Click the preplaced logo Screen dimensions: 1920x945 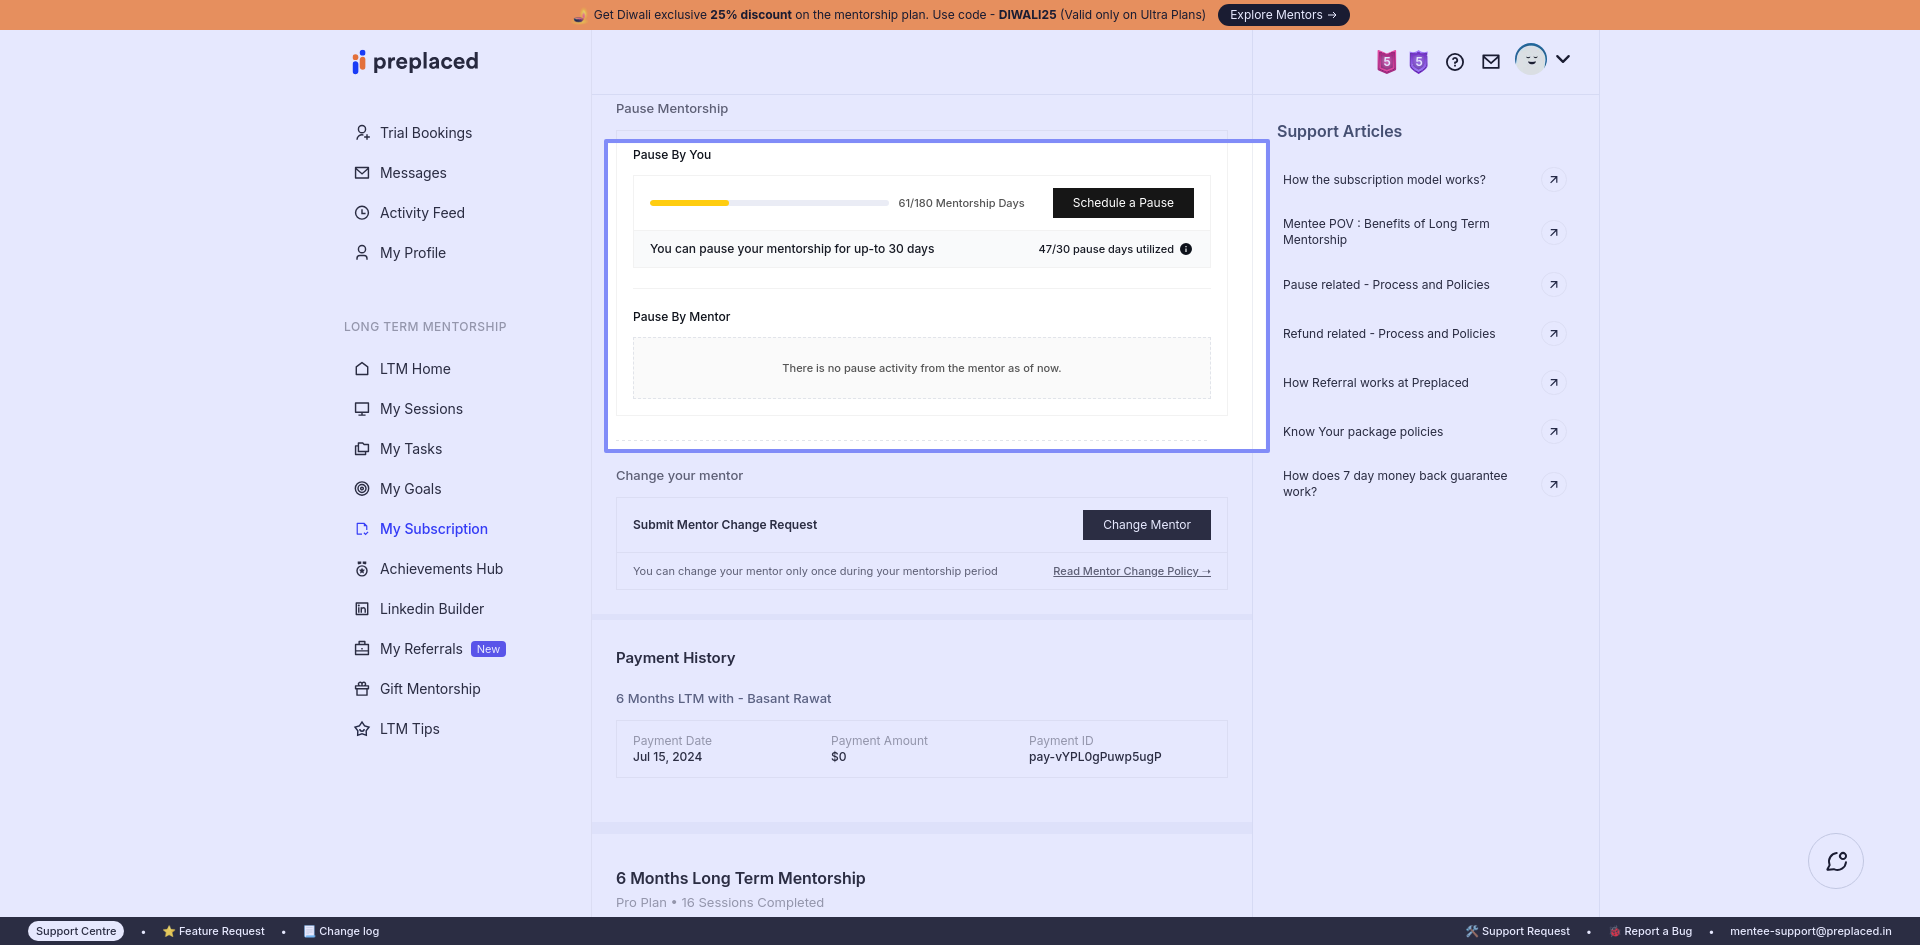coord(415,62)
